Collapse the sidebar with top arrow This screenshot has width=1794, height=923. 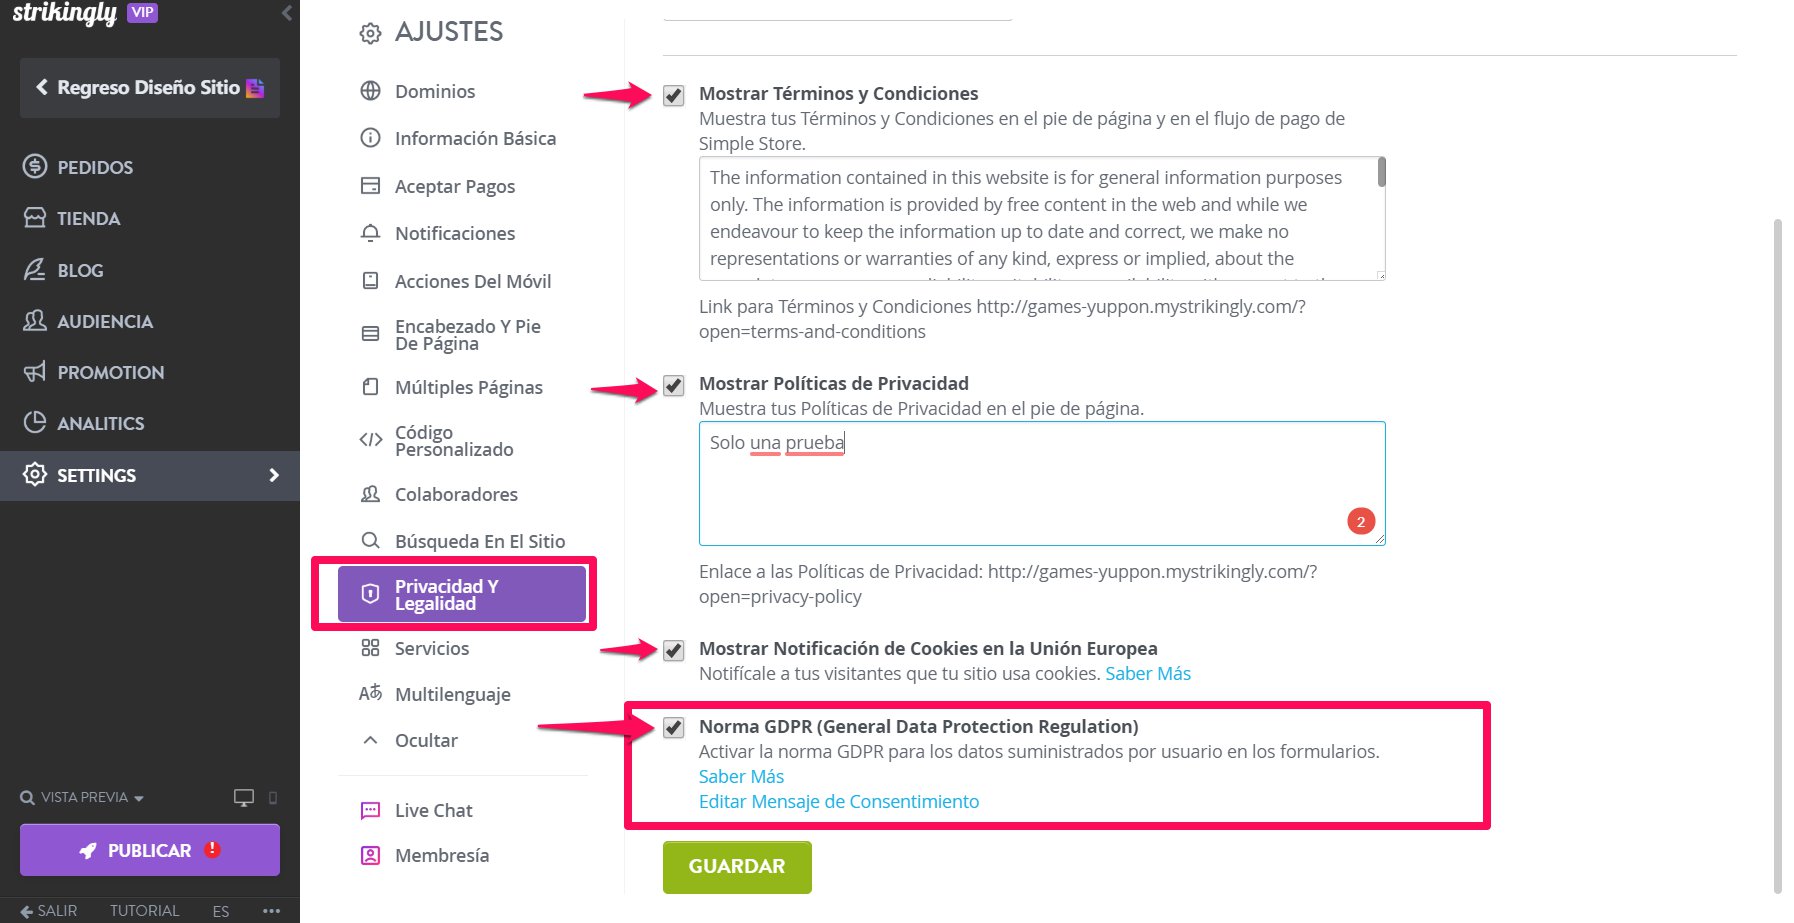click(x=287, y=13)
